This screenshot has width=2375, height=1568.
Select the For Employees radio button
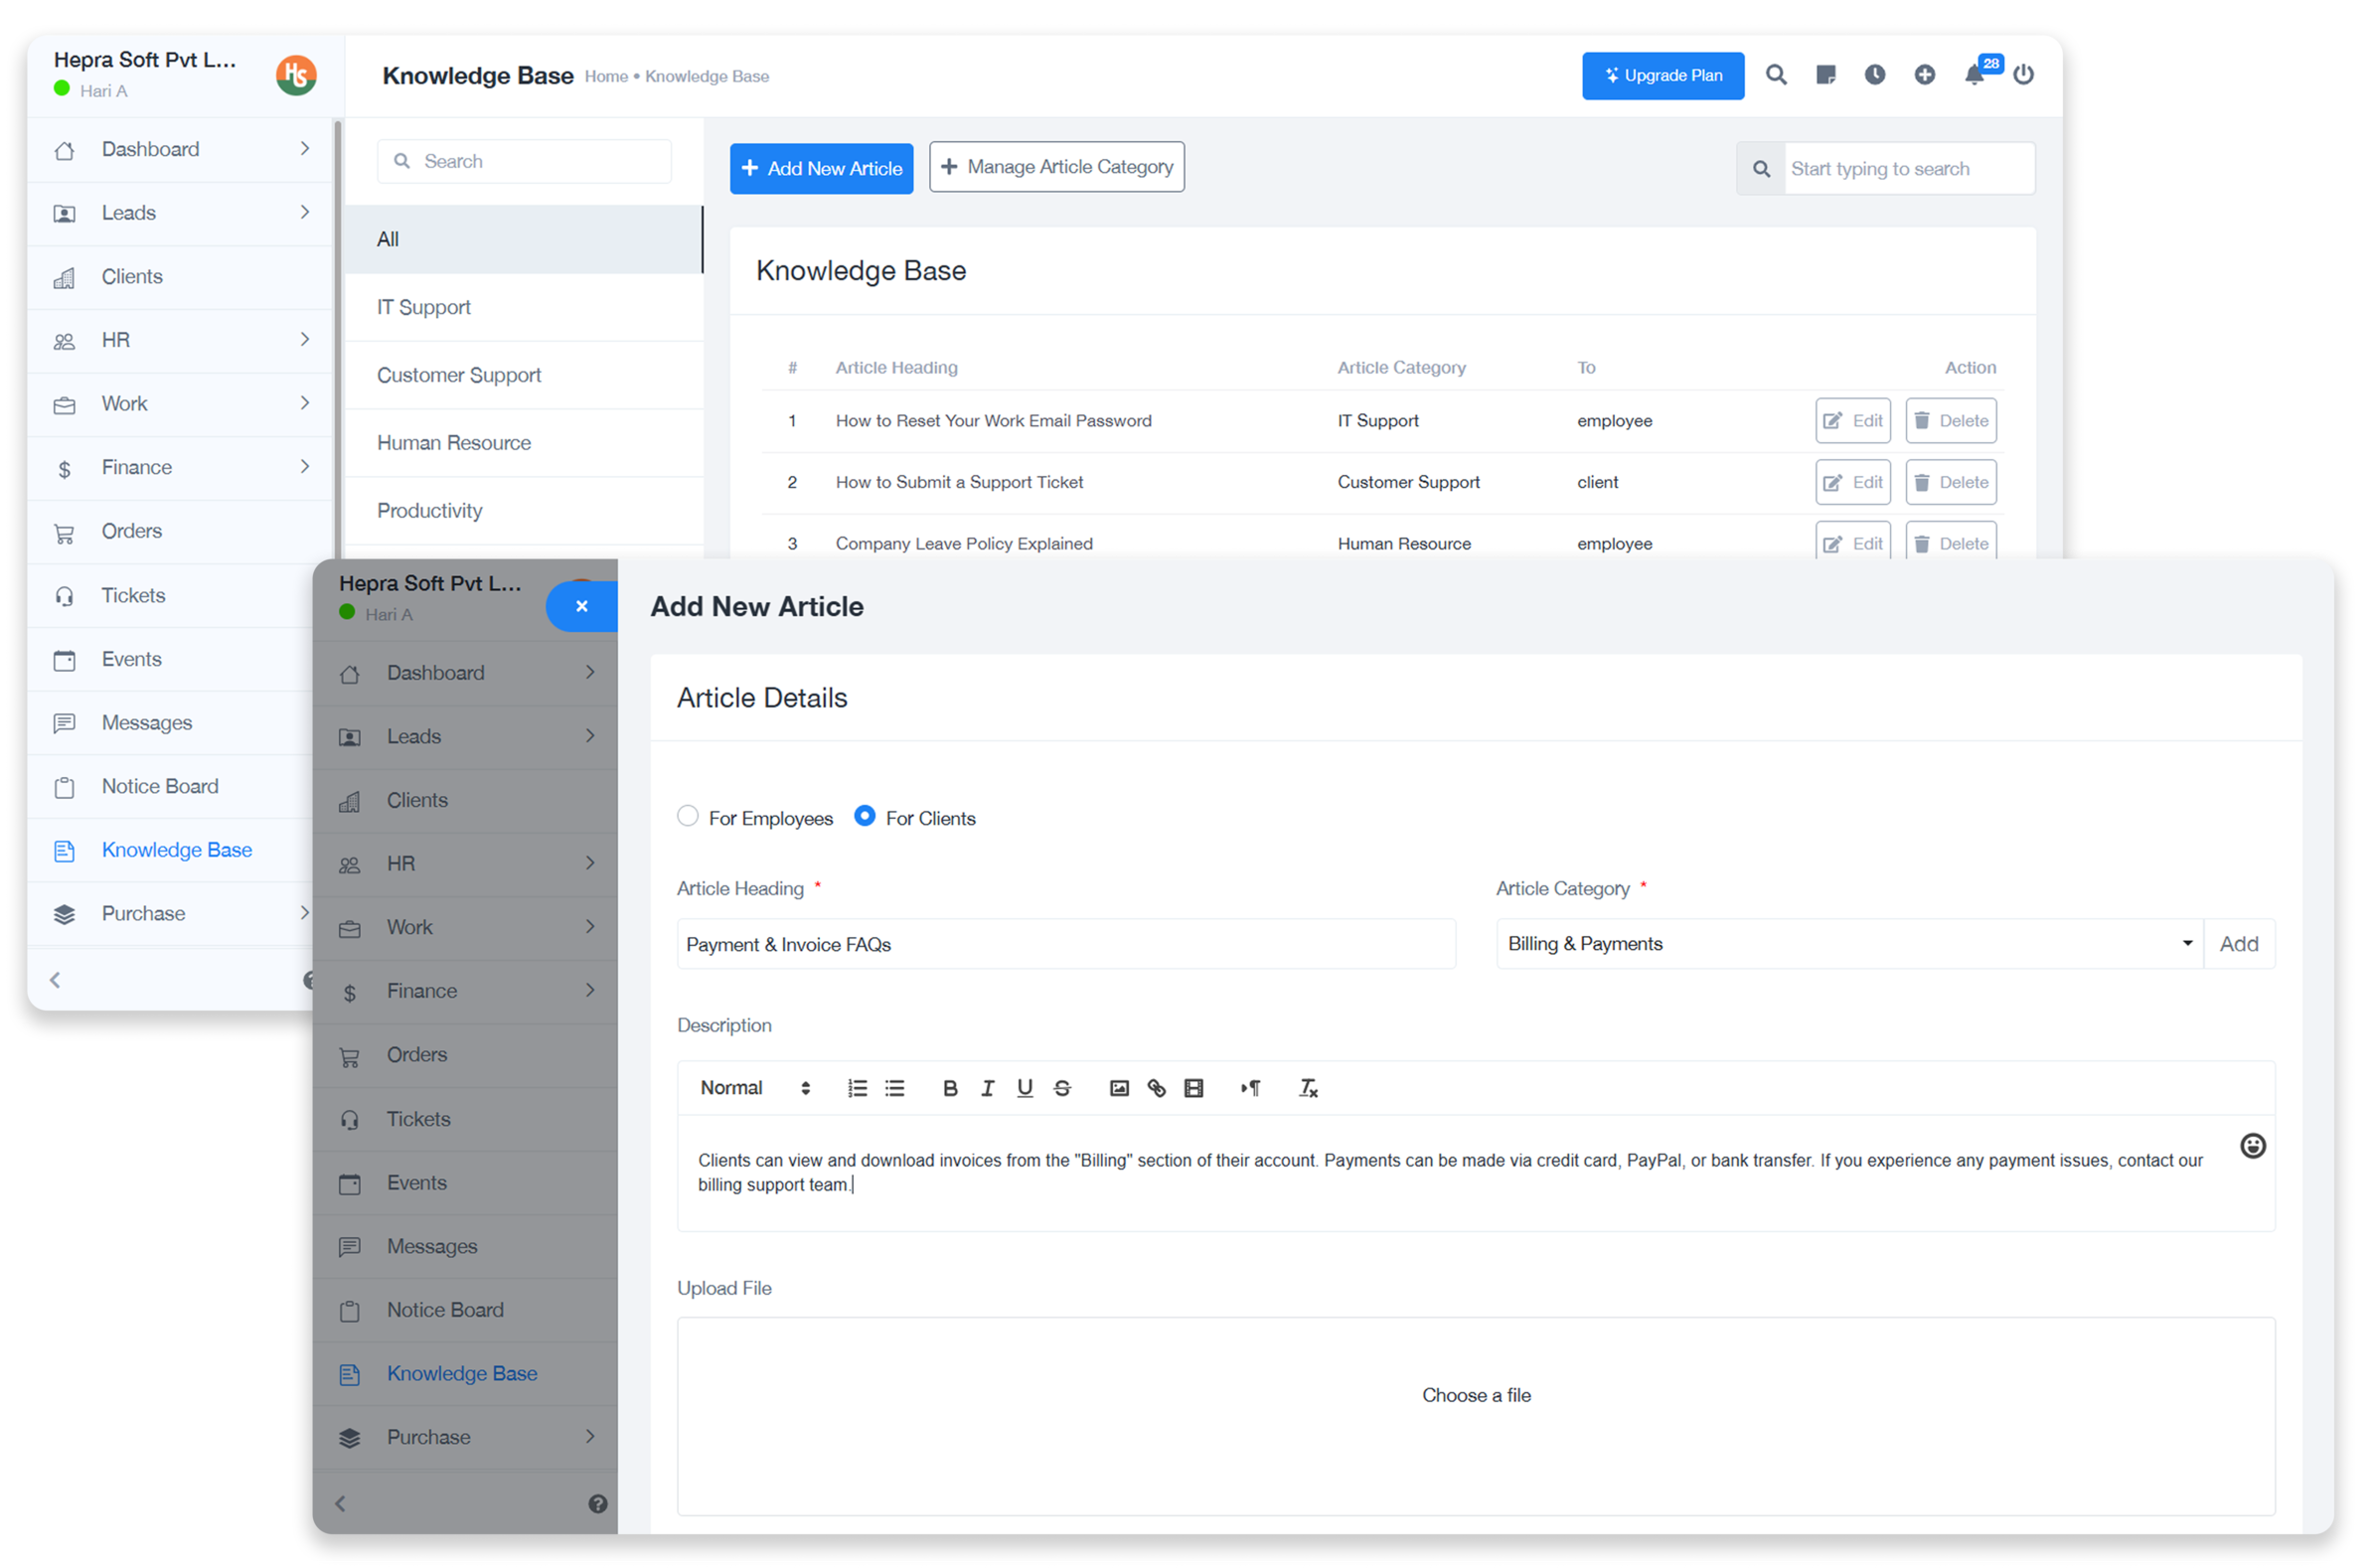[688, 816]
